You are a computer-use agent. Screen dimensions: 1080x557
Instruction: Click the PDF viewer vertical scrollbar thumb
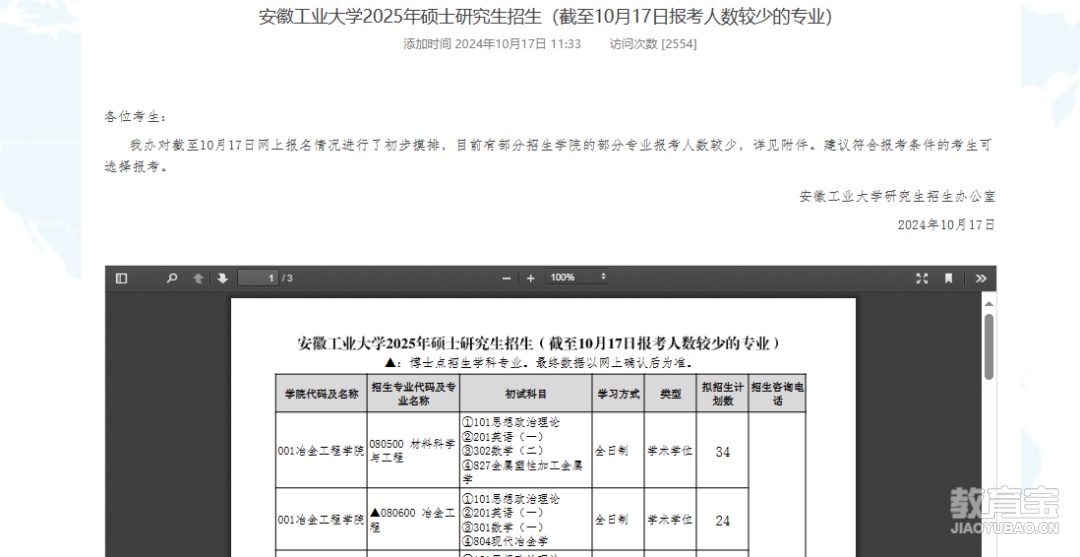click(x=988, y=346)
